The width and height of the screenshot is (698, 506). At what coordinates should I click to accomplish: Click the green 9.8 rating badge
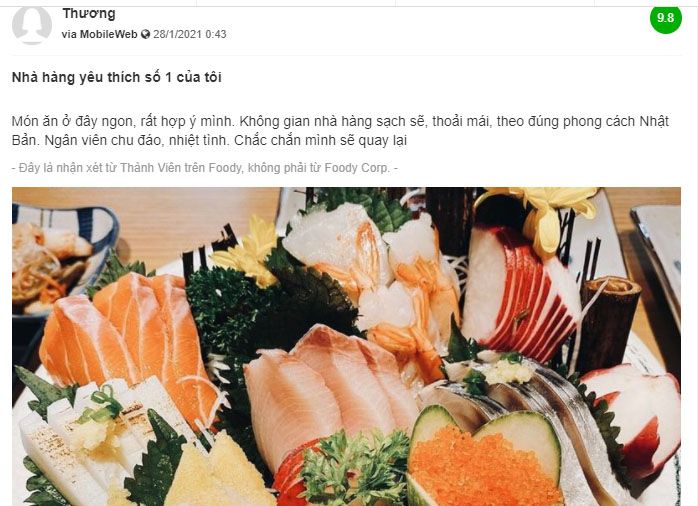pos(665,17)
